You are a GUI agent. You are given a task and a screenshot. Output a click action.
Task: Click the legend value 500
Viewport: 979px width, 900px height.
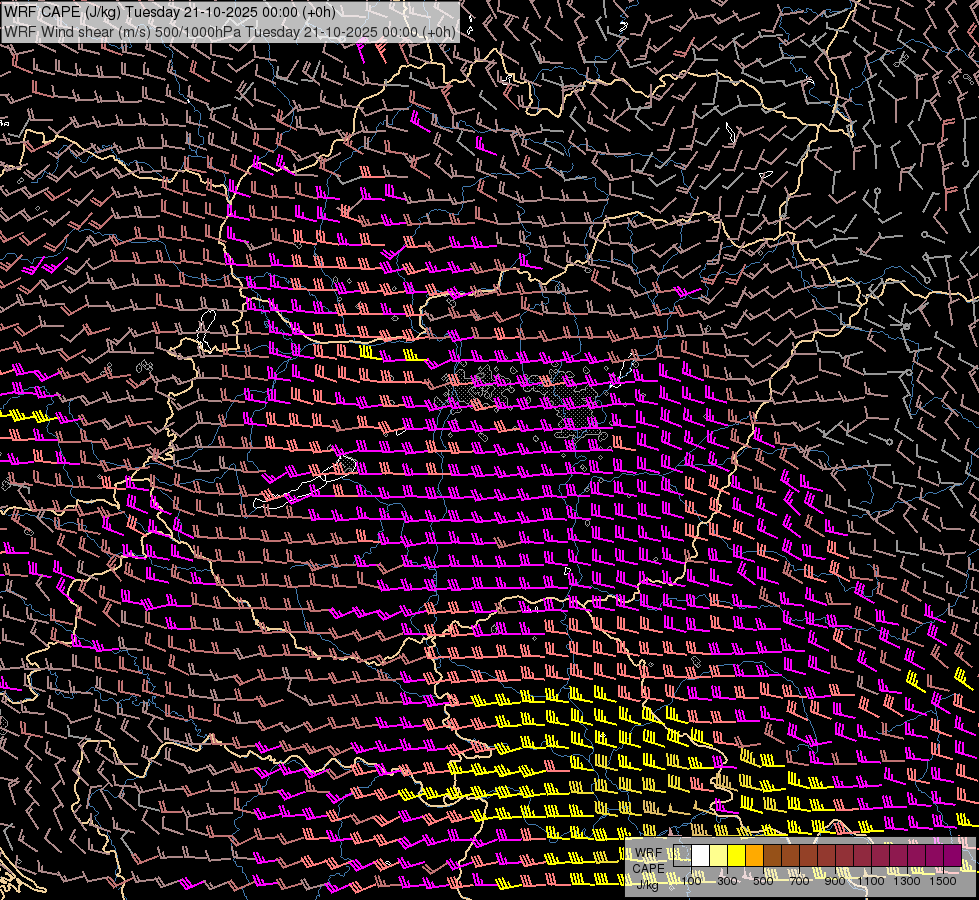click(763, 881)
